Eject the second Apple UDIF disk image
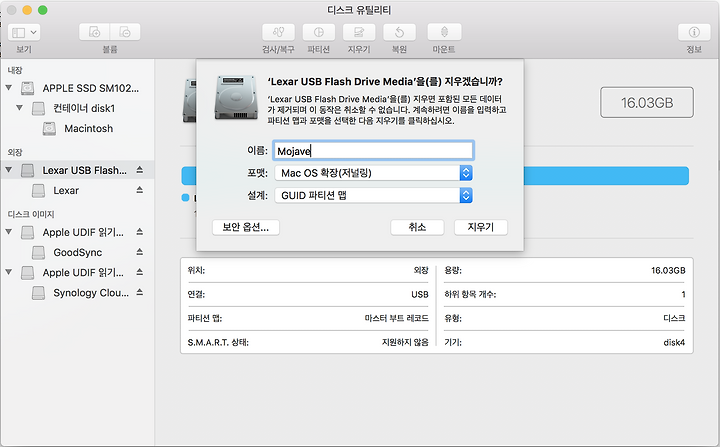Image resolution: width=720 pixels, height=447 pixels. tap(140, 272)
